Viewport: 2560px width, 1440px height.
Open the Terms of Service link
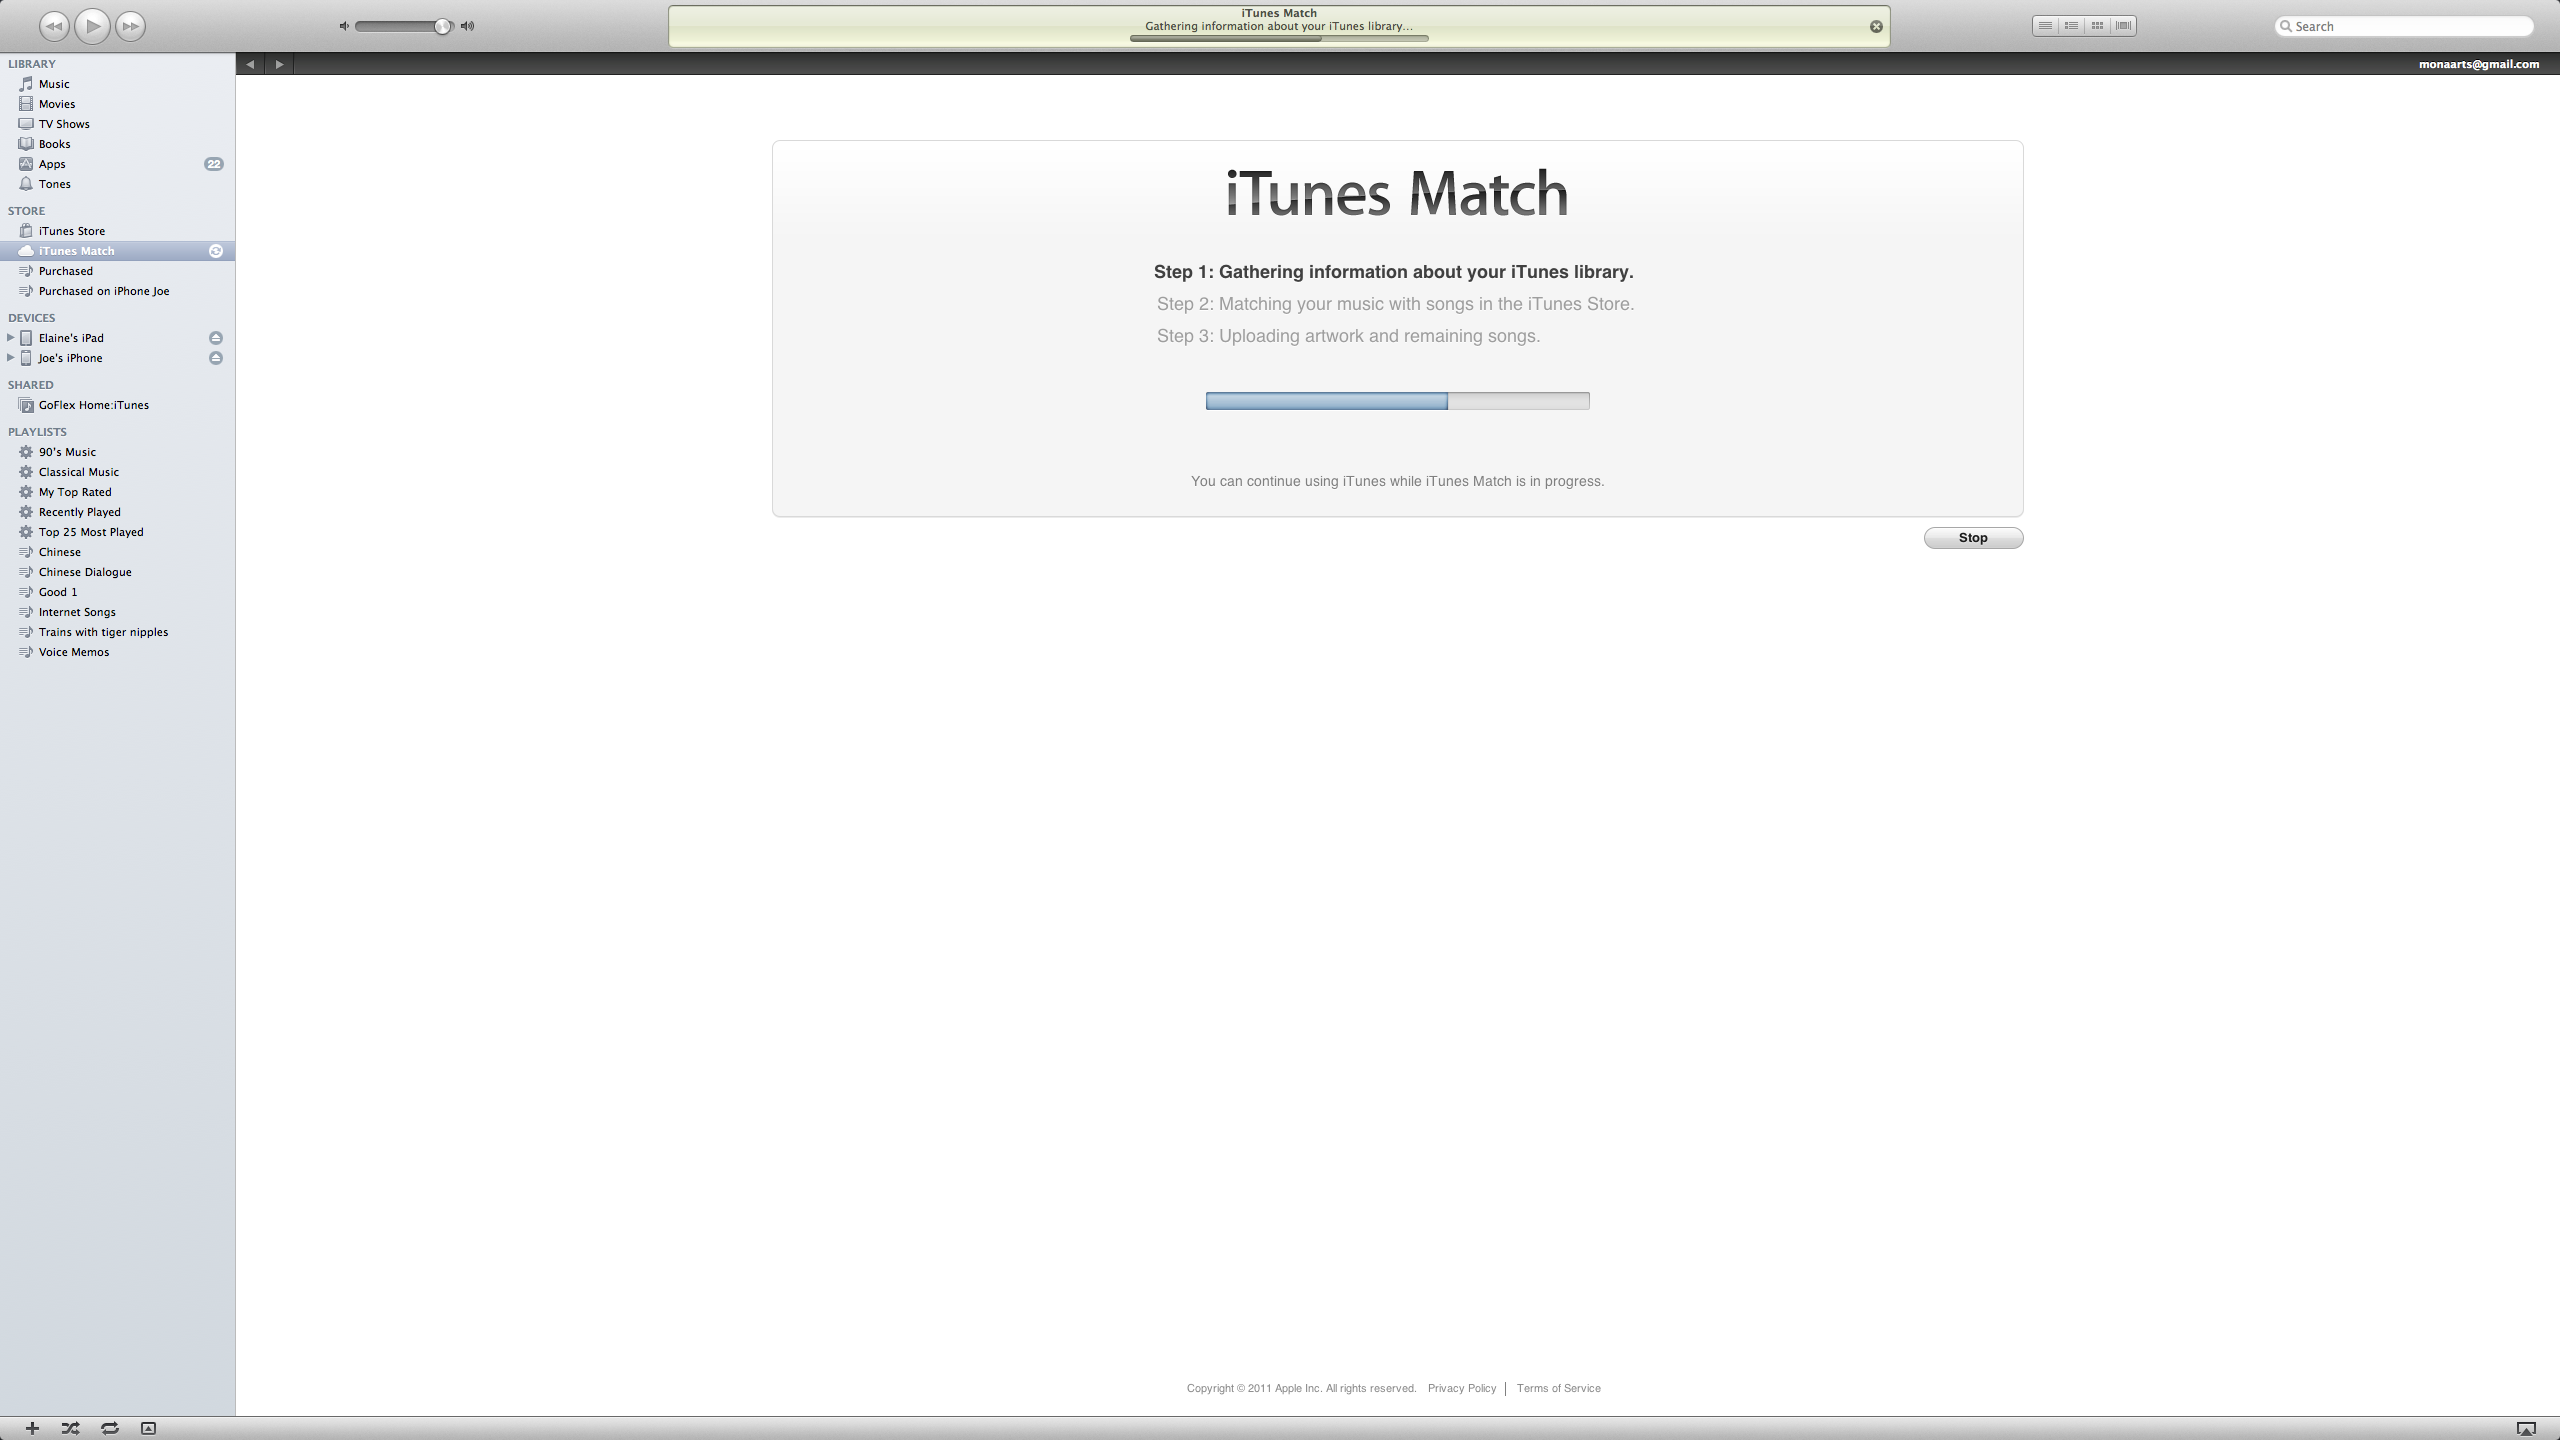pyautogui.click(x=1558, y=1388)
